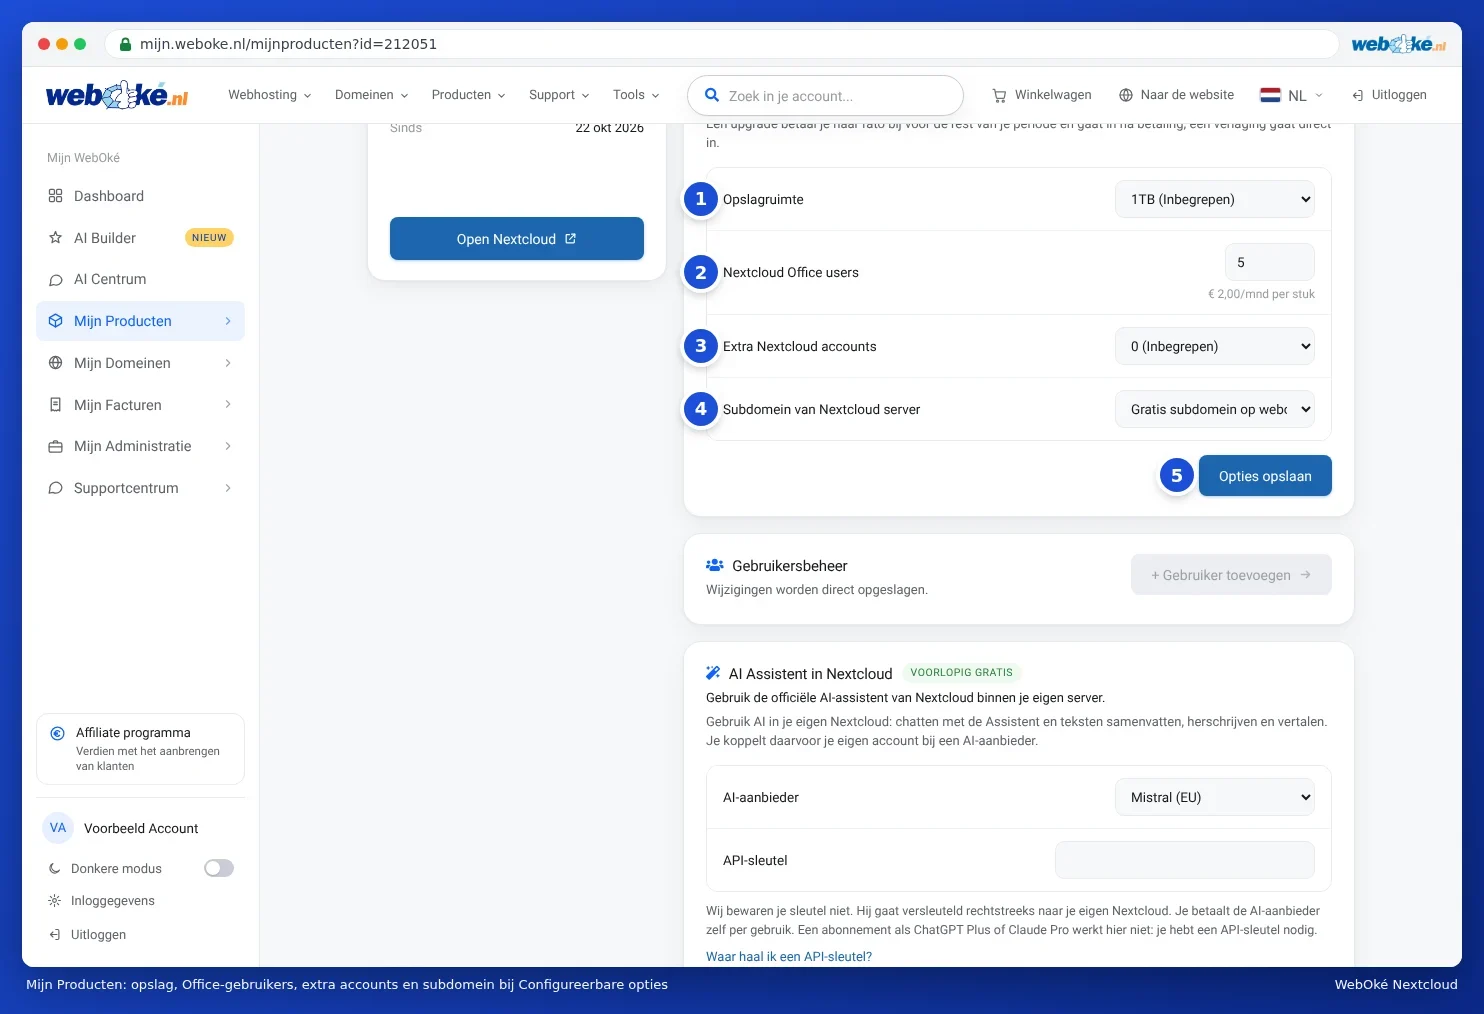Click the AI Builder star icon
Screen dimensions: 1484x1014
(56, 238)
